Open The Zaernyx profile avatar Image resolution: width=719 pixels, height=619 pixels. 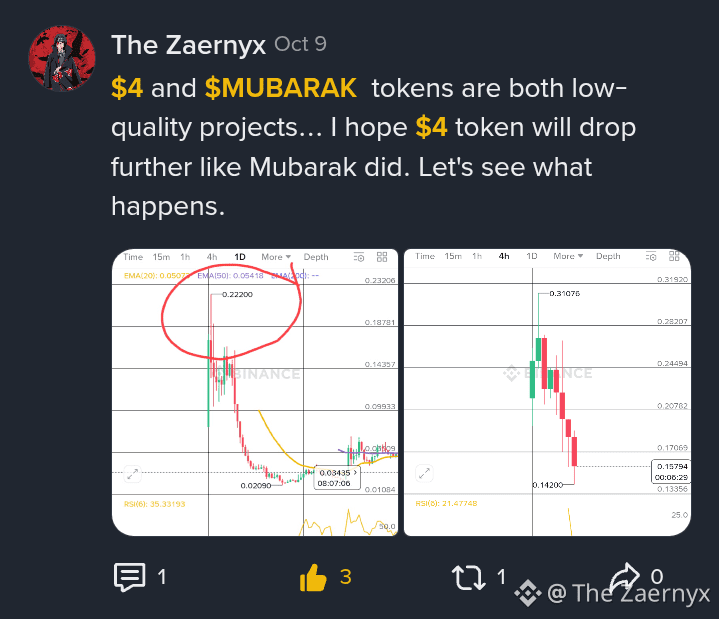[x=62, y=59]
